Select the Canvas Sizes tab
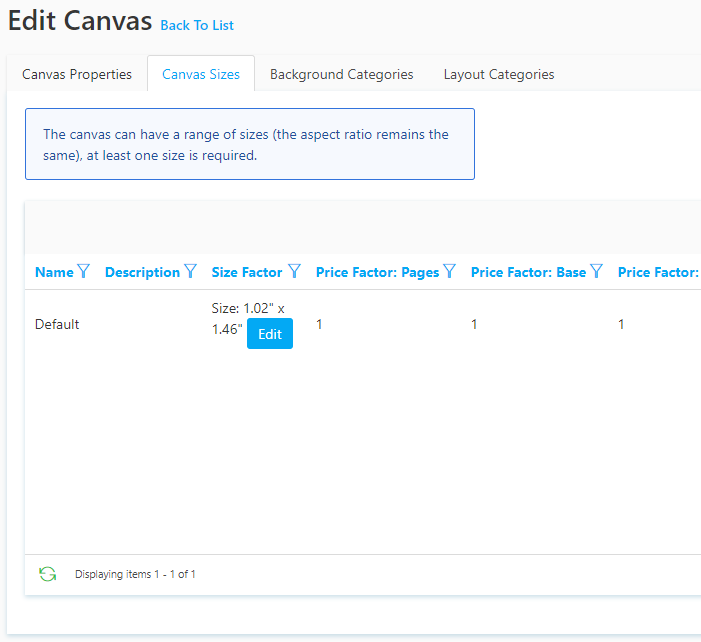Image resolution: width=701 pixels, height=642 pixels. [201, 74]
